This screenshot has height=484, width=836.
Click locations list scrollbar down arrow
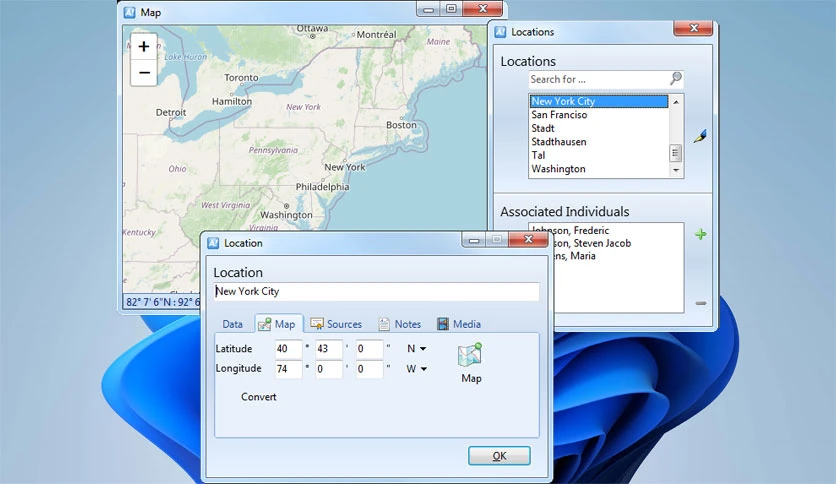click(x=676, y=171)
